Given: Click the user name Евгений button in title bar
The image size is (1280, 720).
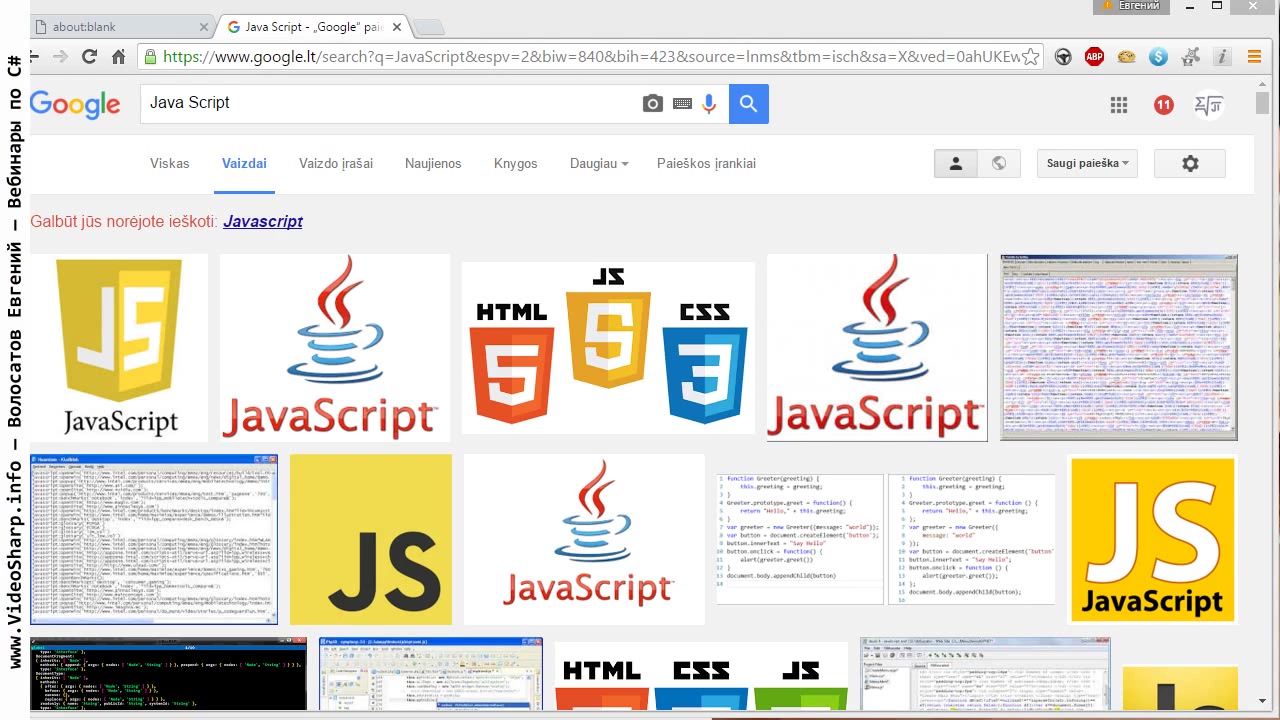Looking at the screenshot, I should tap(1132, 7).
